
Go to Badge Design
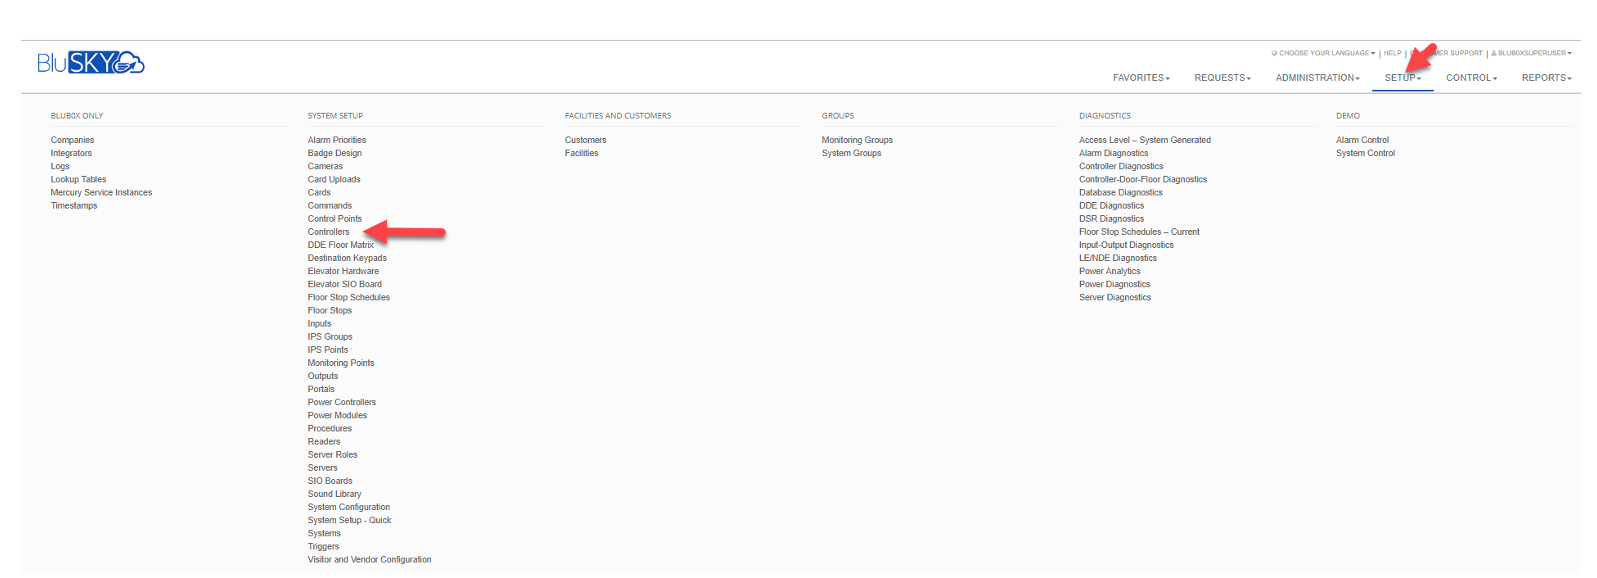pyautogui.click(x=334, y=153)
